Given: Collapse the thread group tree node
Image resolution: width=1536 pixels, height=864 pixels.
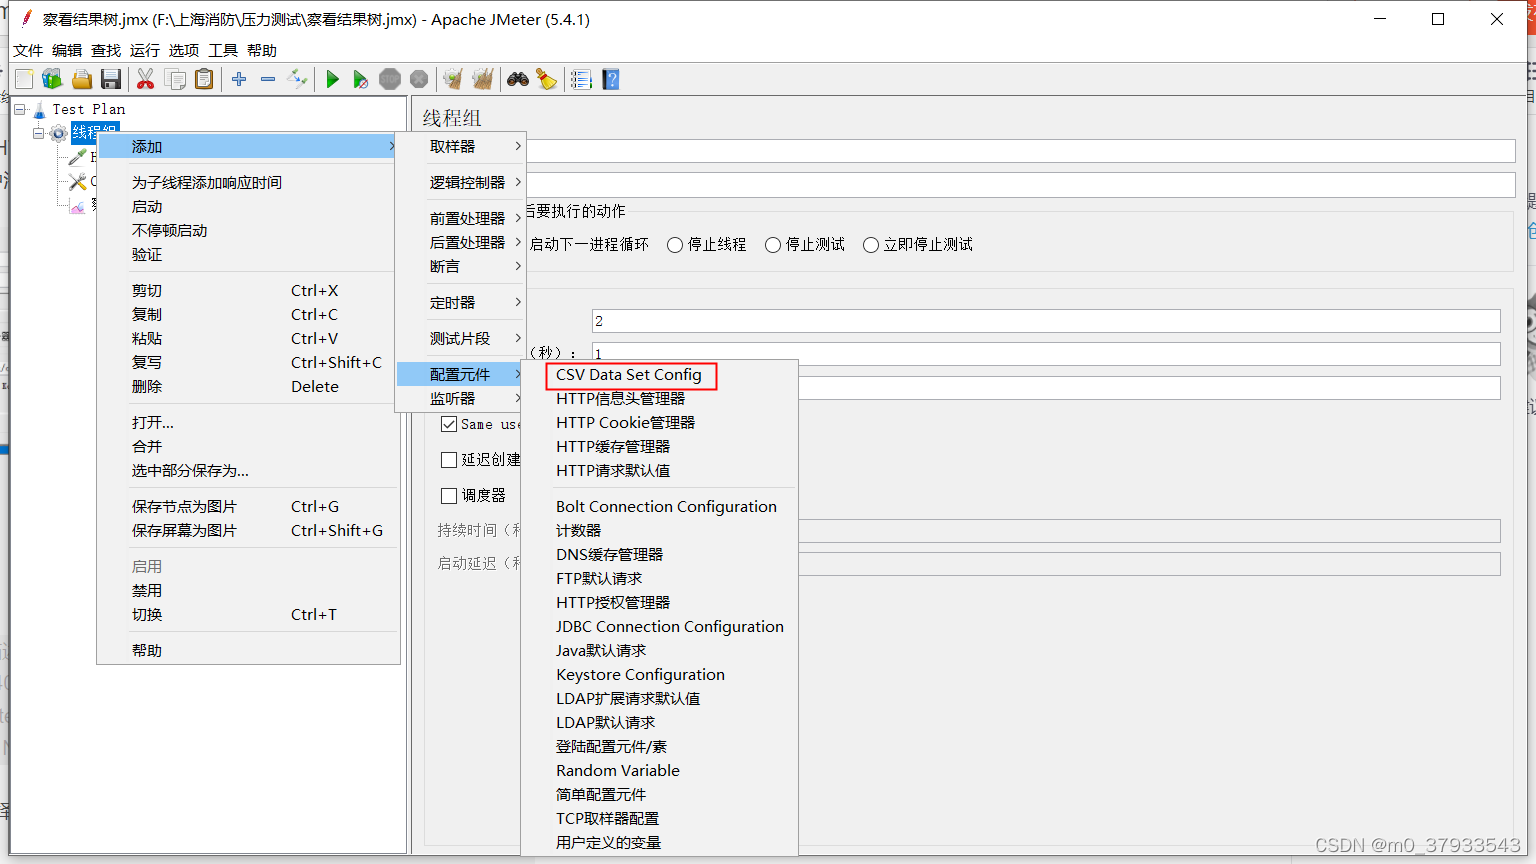Looking at the screenshot, I should point(39,133).
